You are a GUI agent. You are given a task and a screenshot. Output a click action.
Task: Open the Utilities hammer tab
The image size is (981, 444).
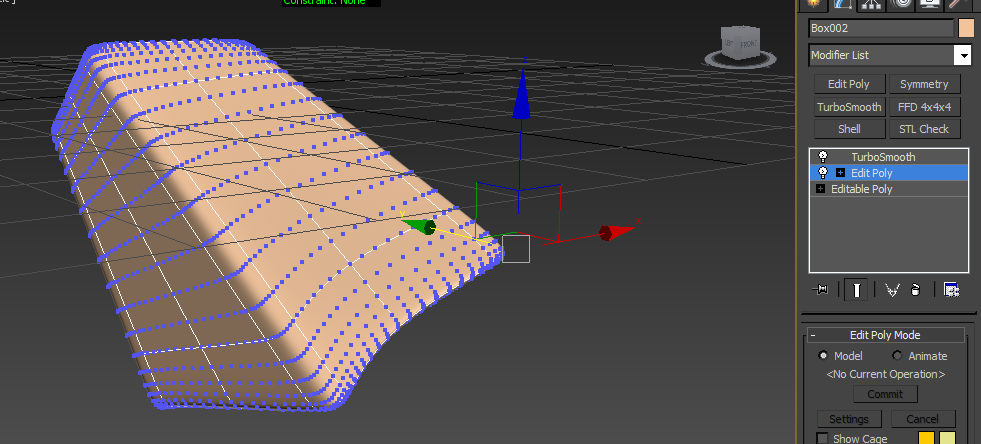click(x=957, y=4)
